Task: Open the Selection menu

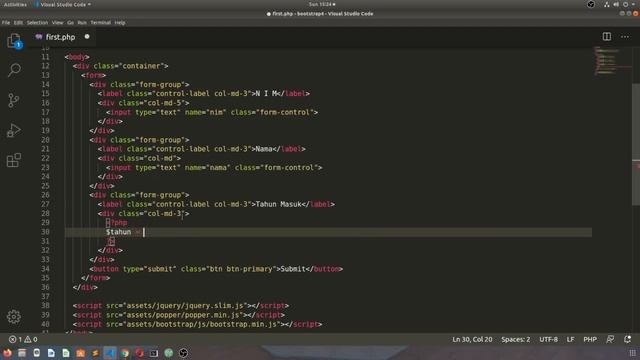Action: (x=38, y=22)
